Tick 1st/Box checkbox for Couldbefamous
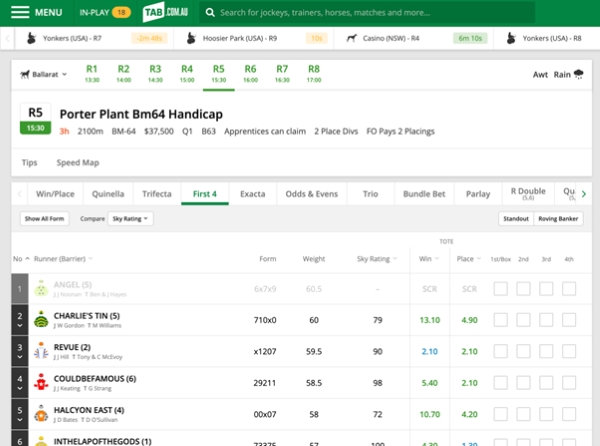This screenshot has height=446, width=600. [501, 383]
